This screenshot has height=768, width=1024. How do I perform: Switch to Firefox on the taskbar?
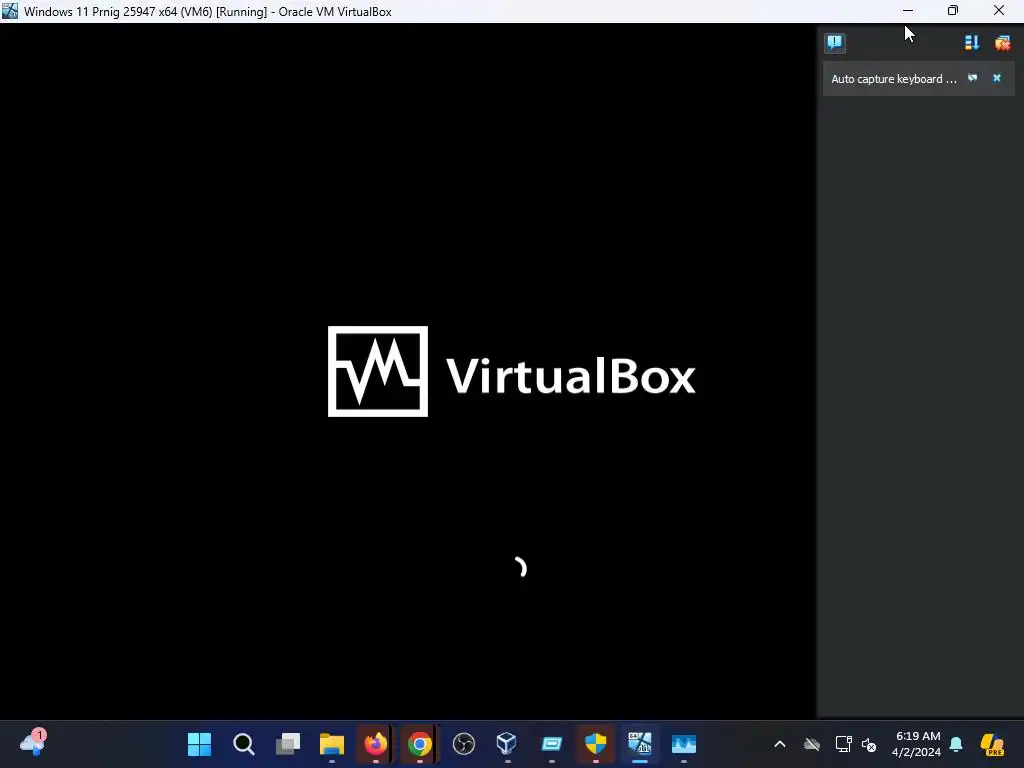tap(376, 744)
